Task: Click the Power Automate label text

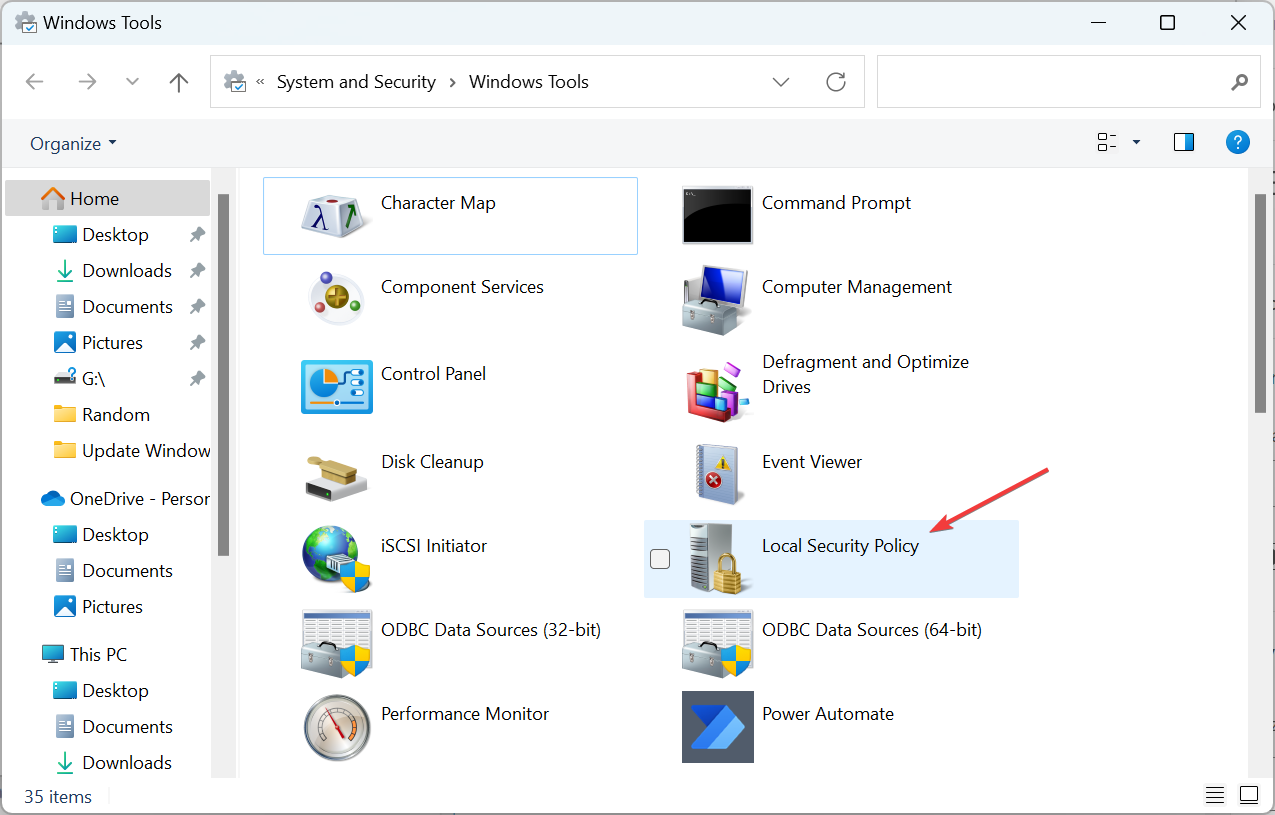Action: [828, 714]
